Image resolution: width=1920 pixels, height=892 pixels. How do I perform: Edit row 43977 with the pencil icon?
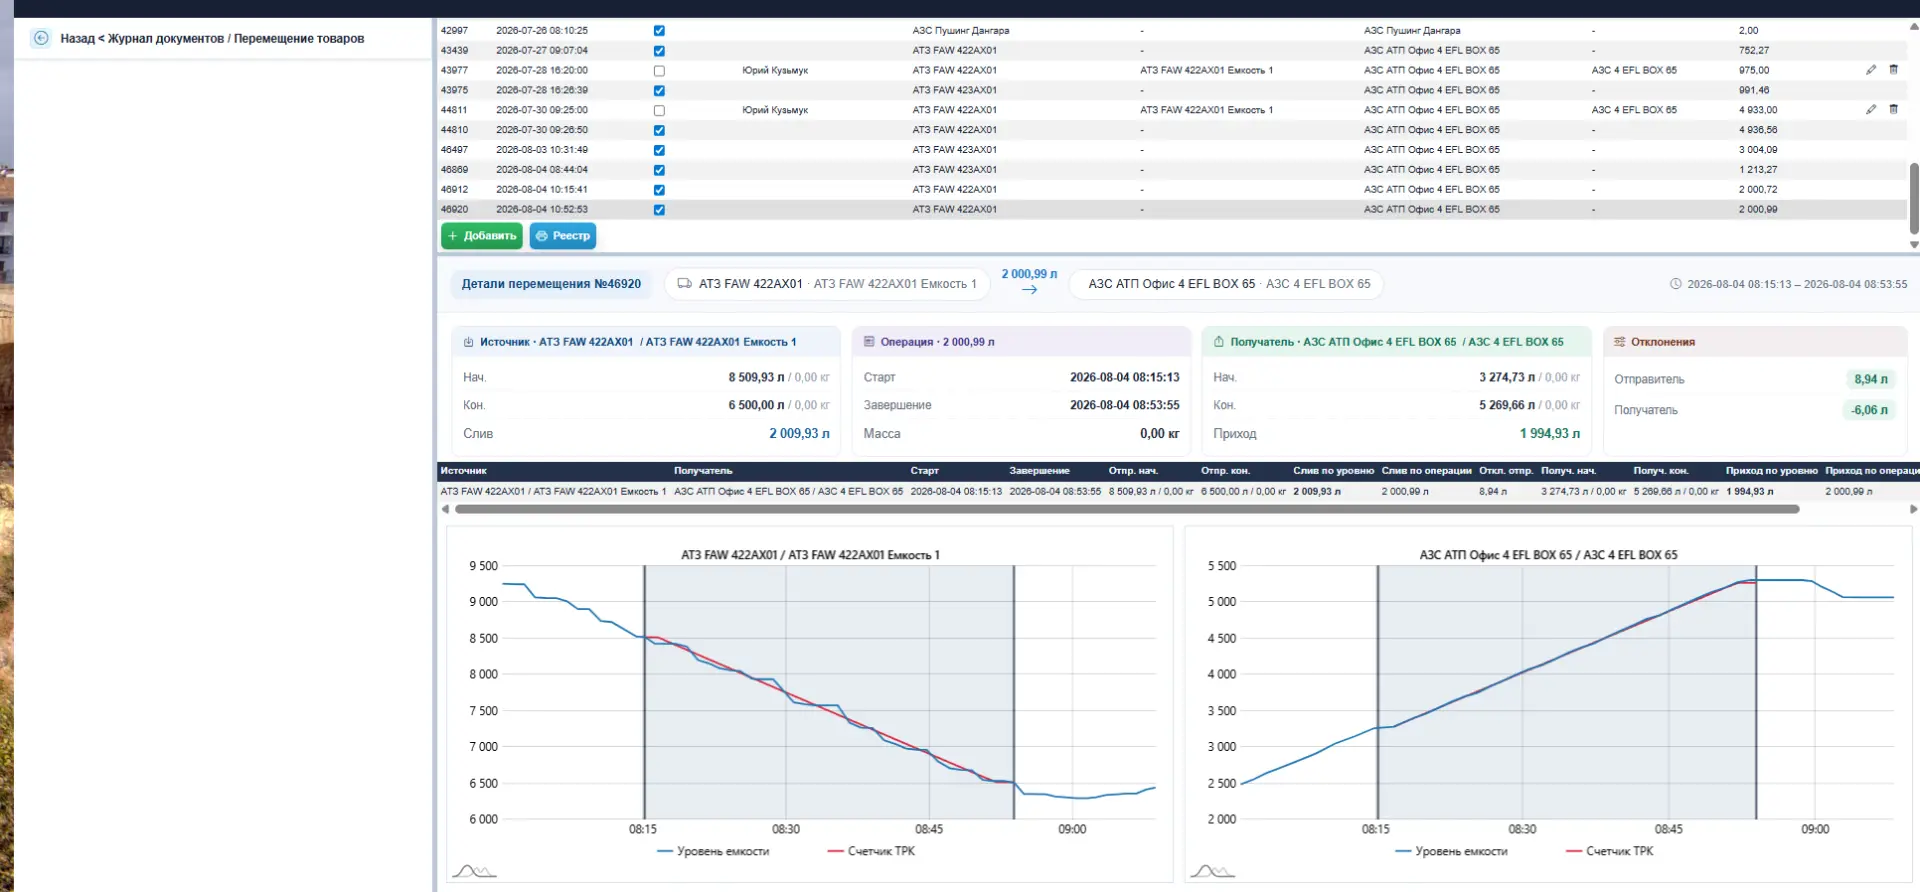point(1871,70)
